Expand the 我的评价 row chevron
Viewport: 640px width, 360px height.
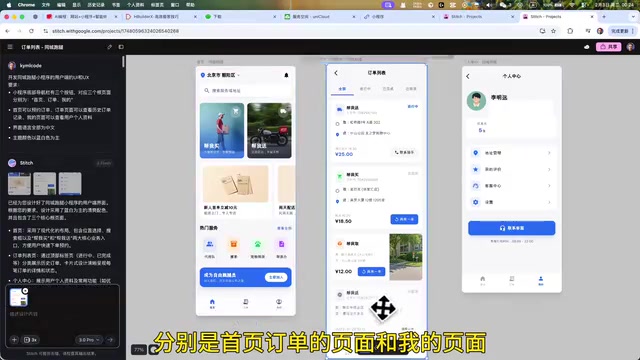pyautogui.click(x=549, y=169)
